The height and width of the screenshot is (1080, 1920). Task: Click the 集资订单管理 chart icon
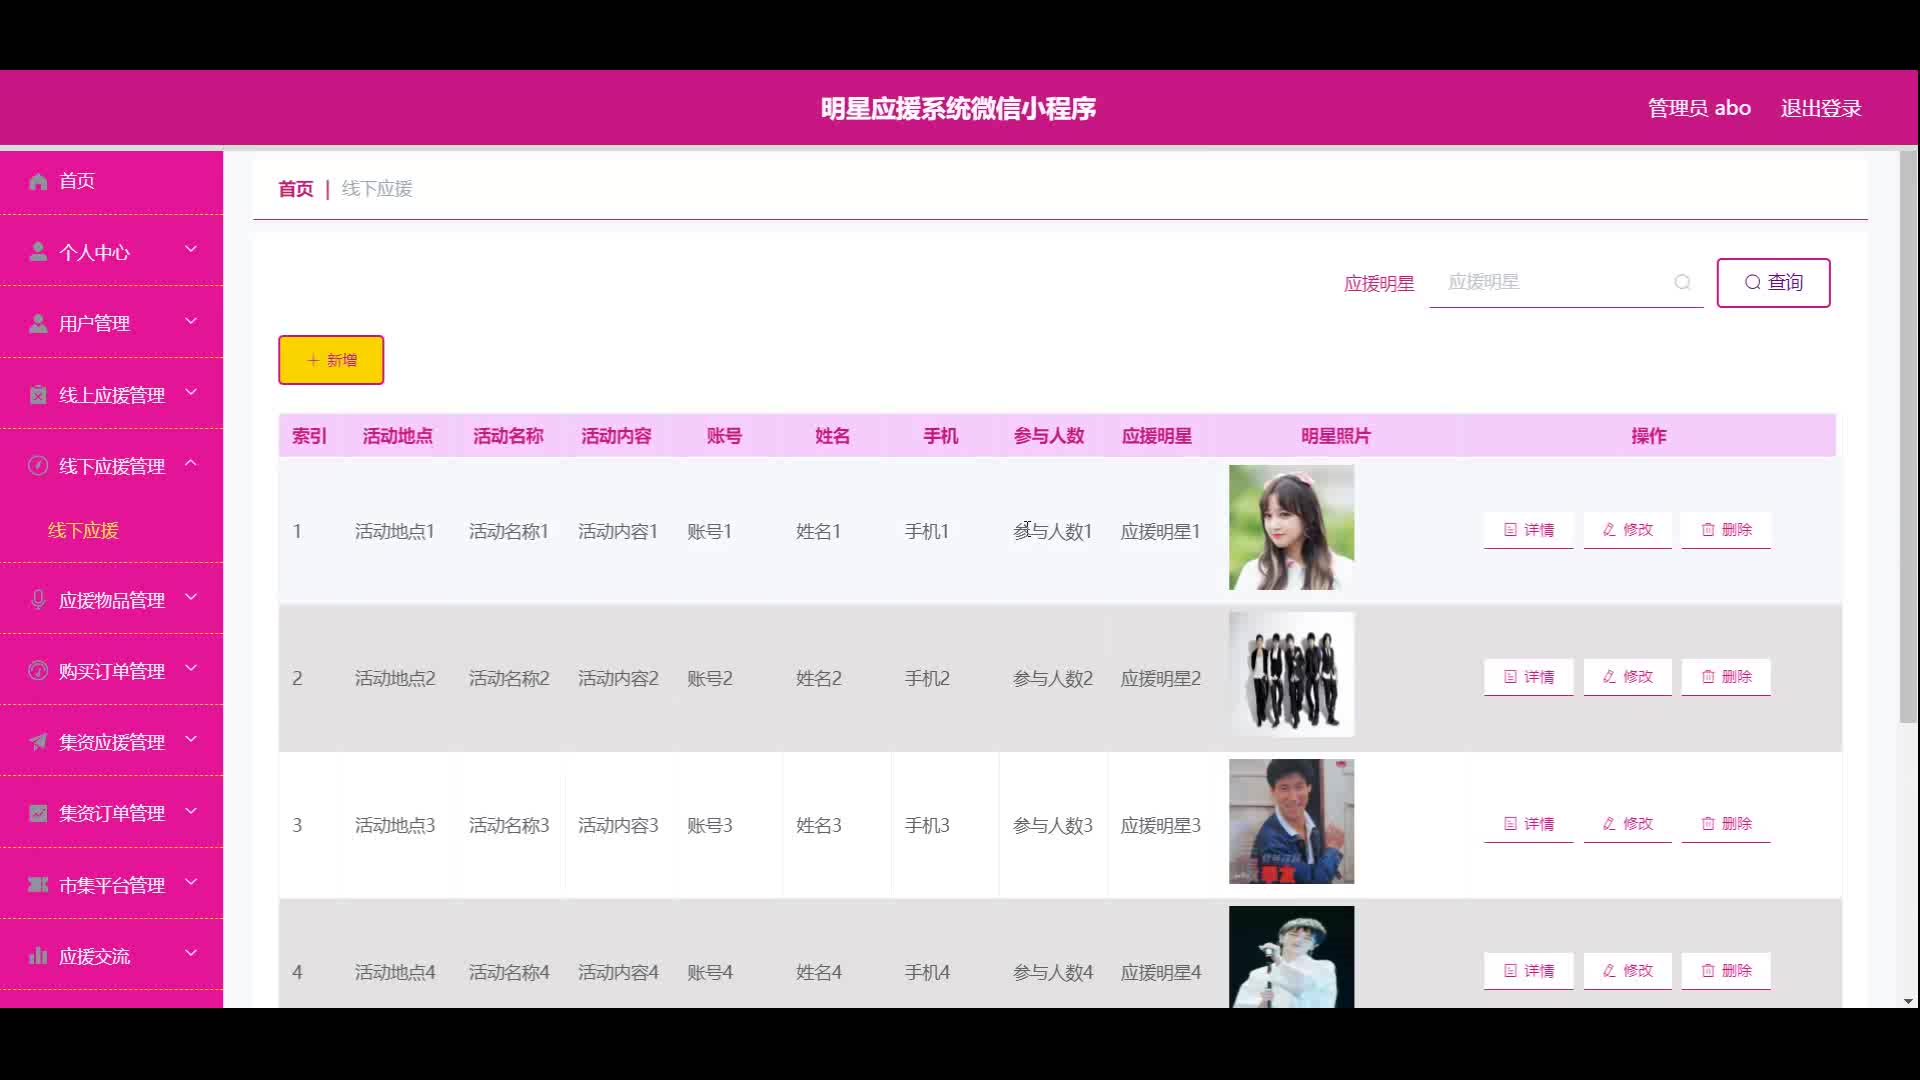click(38, 813)
